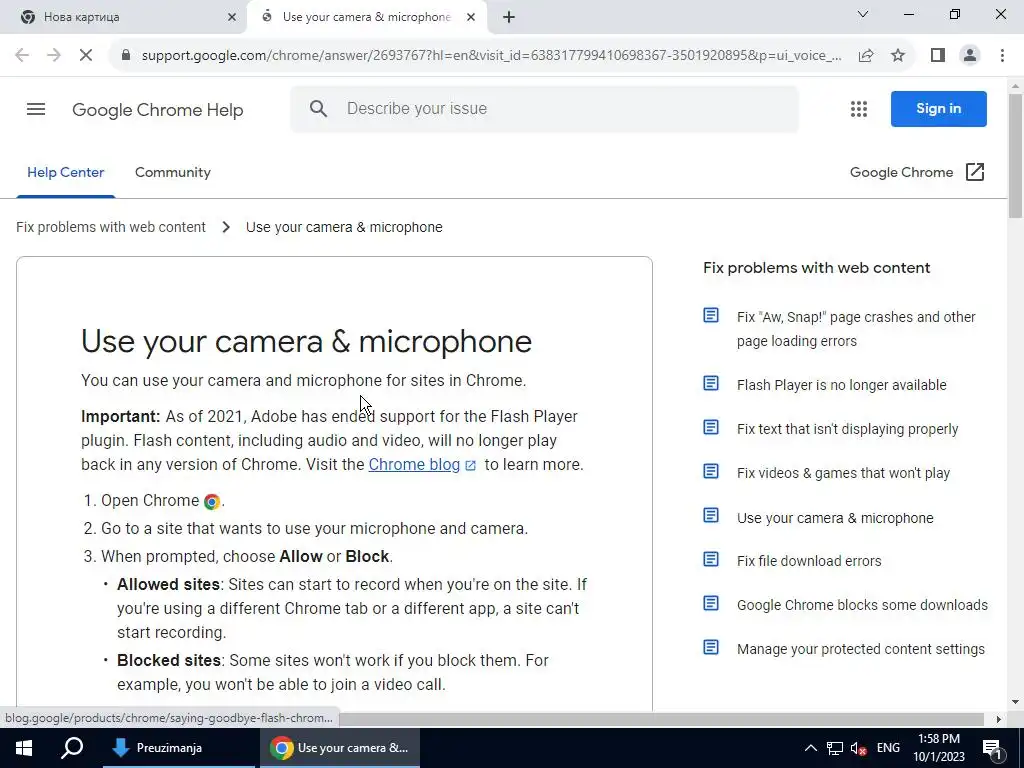Viewport: 1024px width, 768px height.
Task: Open Google Chrome blocks some downloads
Action: click(862, 605)
